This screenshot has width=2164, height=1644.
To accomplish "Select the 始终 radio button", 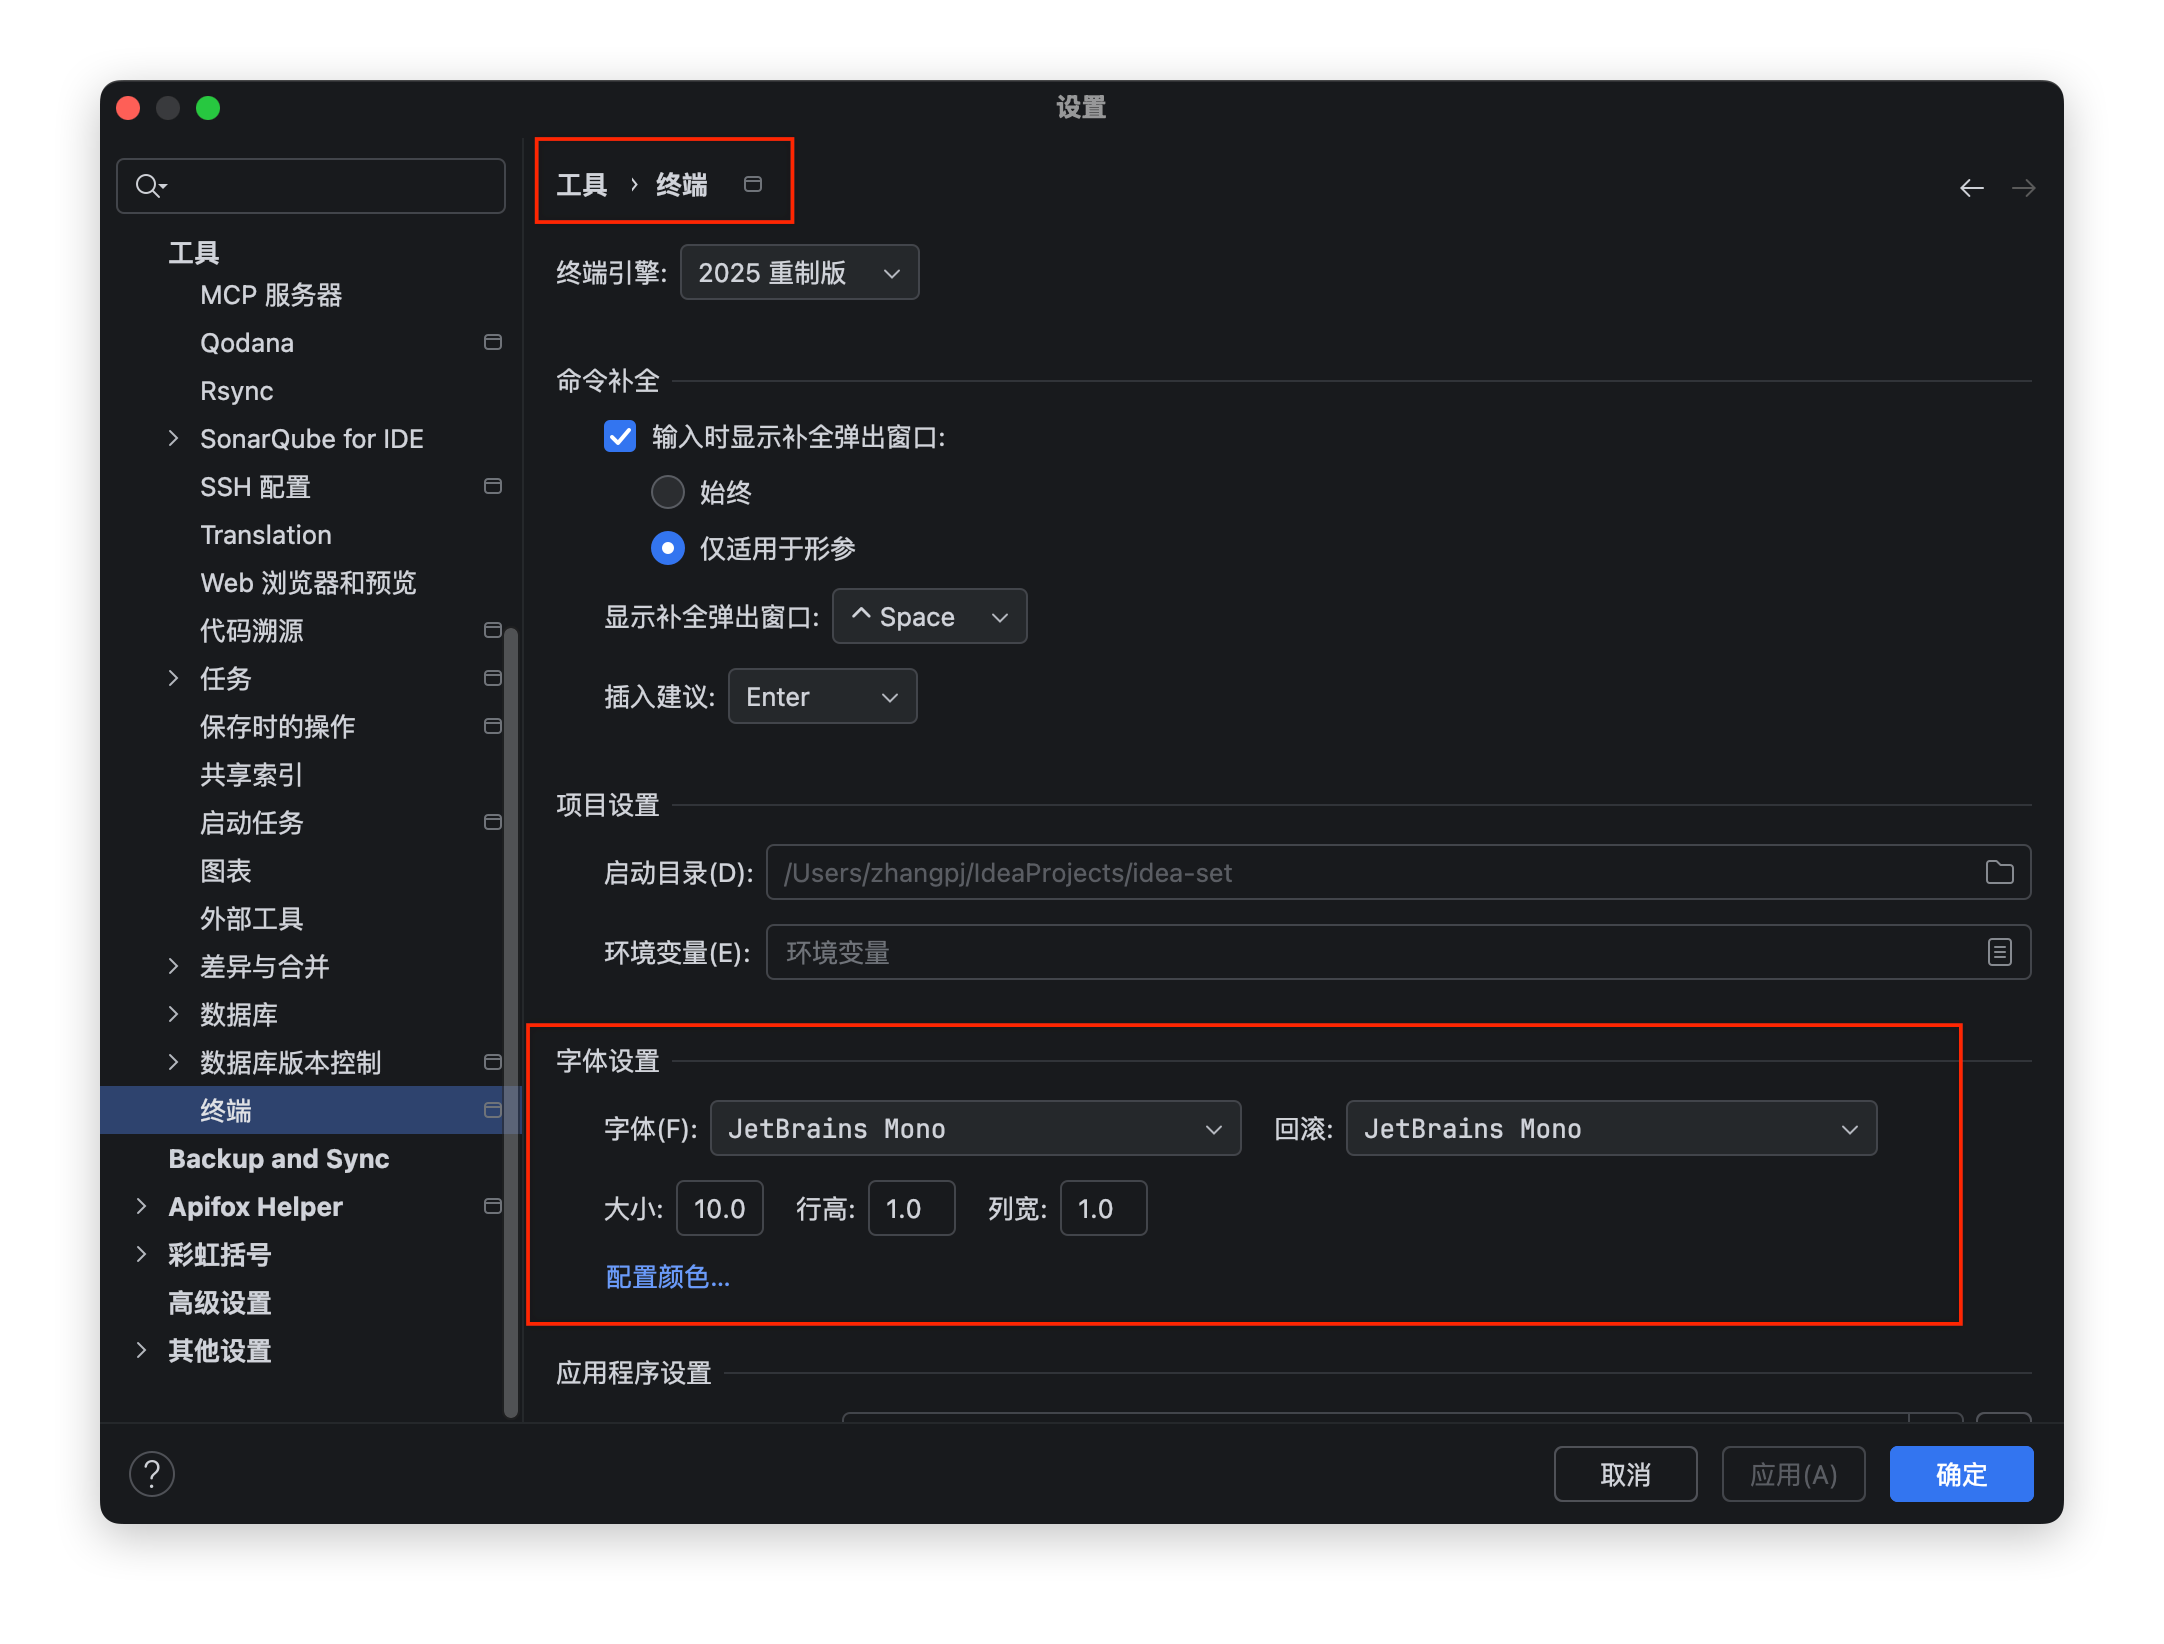I will 668,492.
